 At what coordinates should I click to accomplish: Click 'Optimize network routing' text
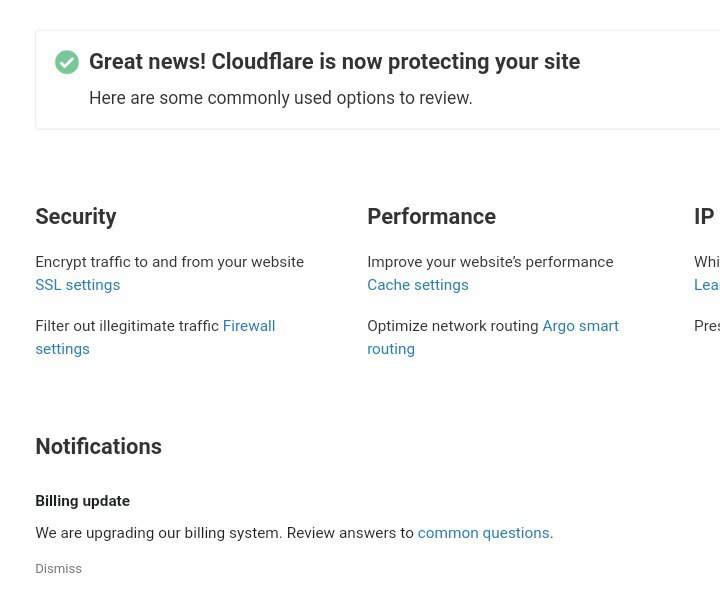point(453,326)
